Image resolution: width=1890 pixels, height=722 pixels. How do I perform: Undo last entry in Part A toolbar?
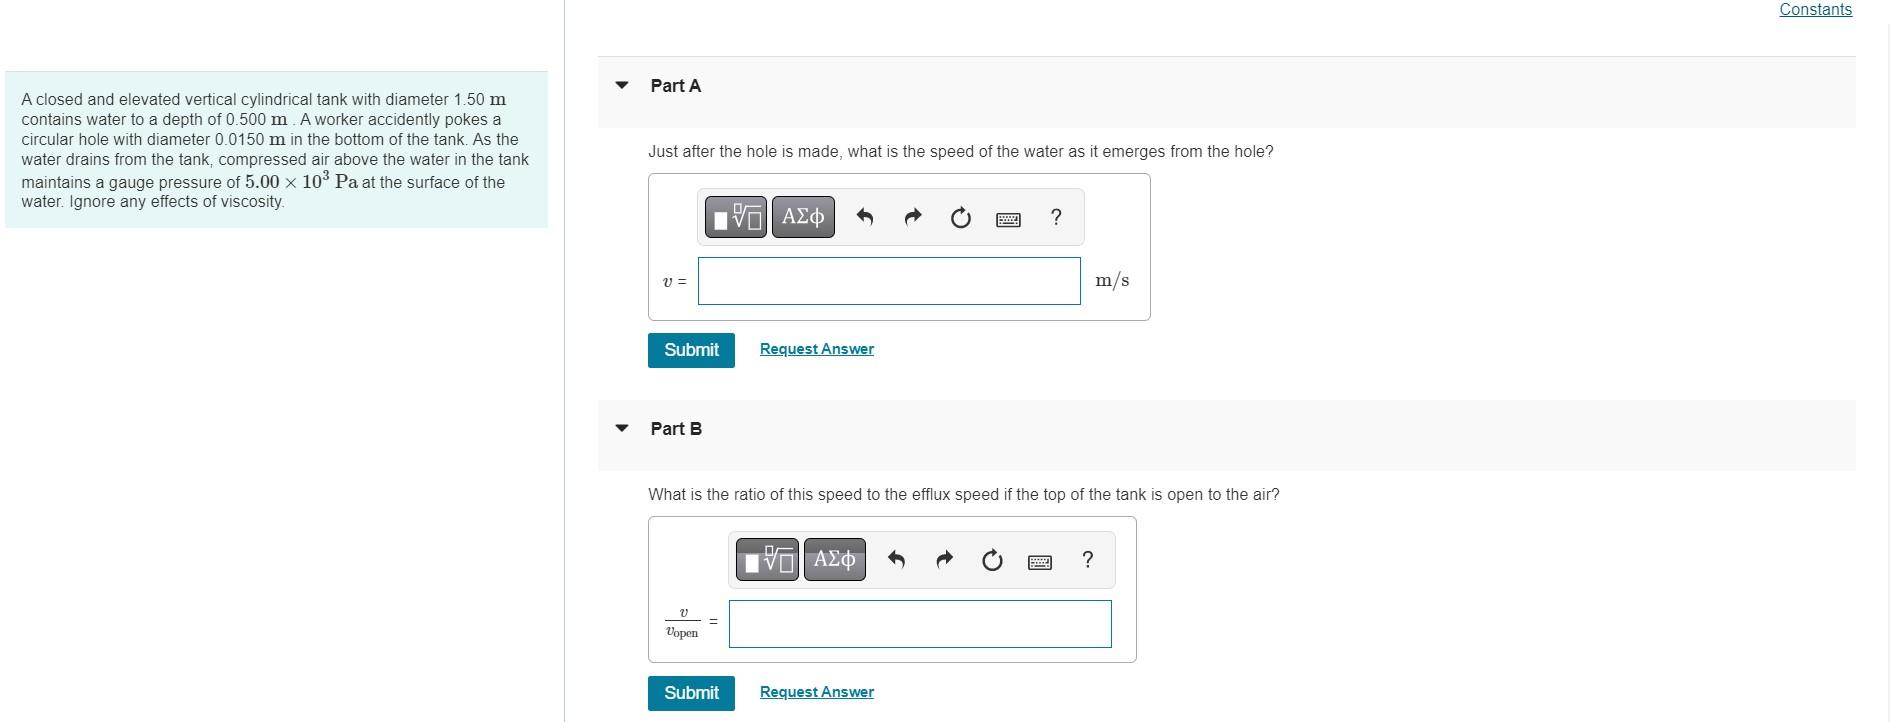865,217
